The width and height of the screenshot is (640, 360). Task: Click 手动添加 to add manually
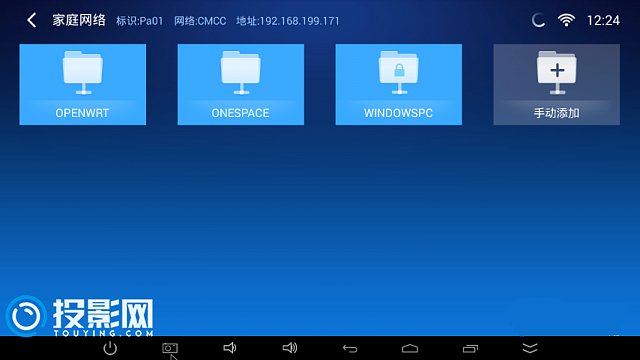click(557, 84)
